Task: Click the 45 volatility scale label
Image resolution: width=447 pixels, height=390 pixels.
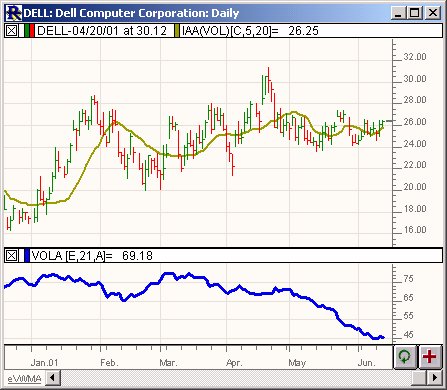Action: (408, 334)
